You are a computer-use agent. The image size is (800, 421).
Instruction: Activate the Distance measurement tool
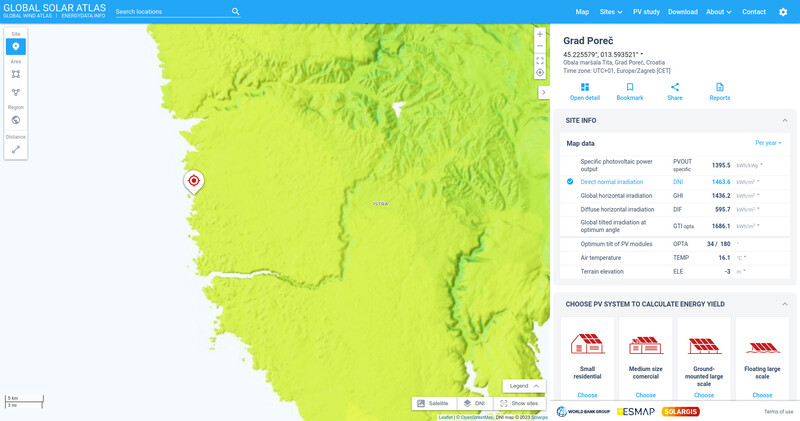(16, 149)
